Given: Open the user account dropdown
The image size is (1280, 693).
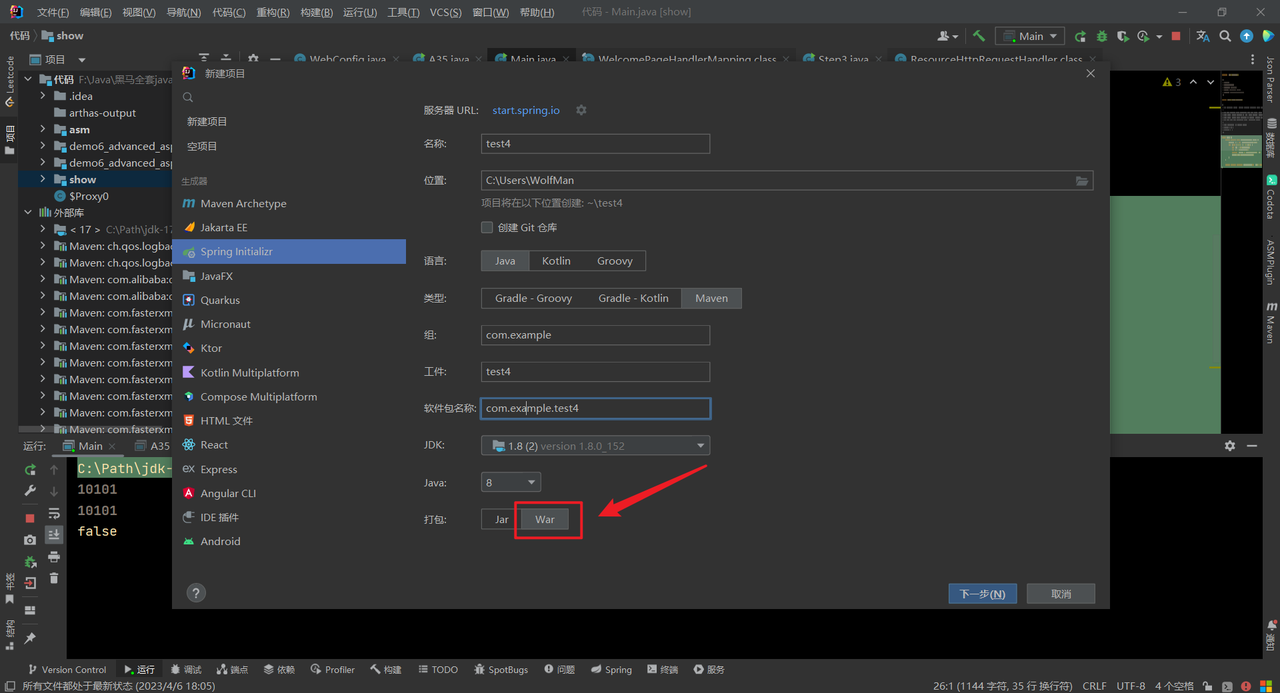Looking at the screenshot, I should [x=948, y=36].
